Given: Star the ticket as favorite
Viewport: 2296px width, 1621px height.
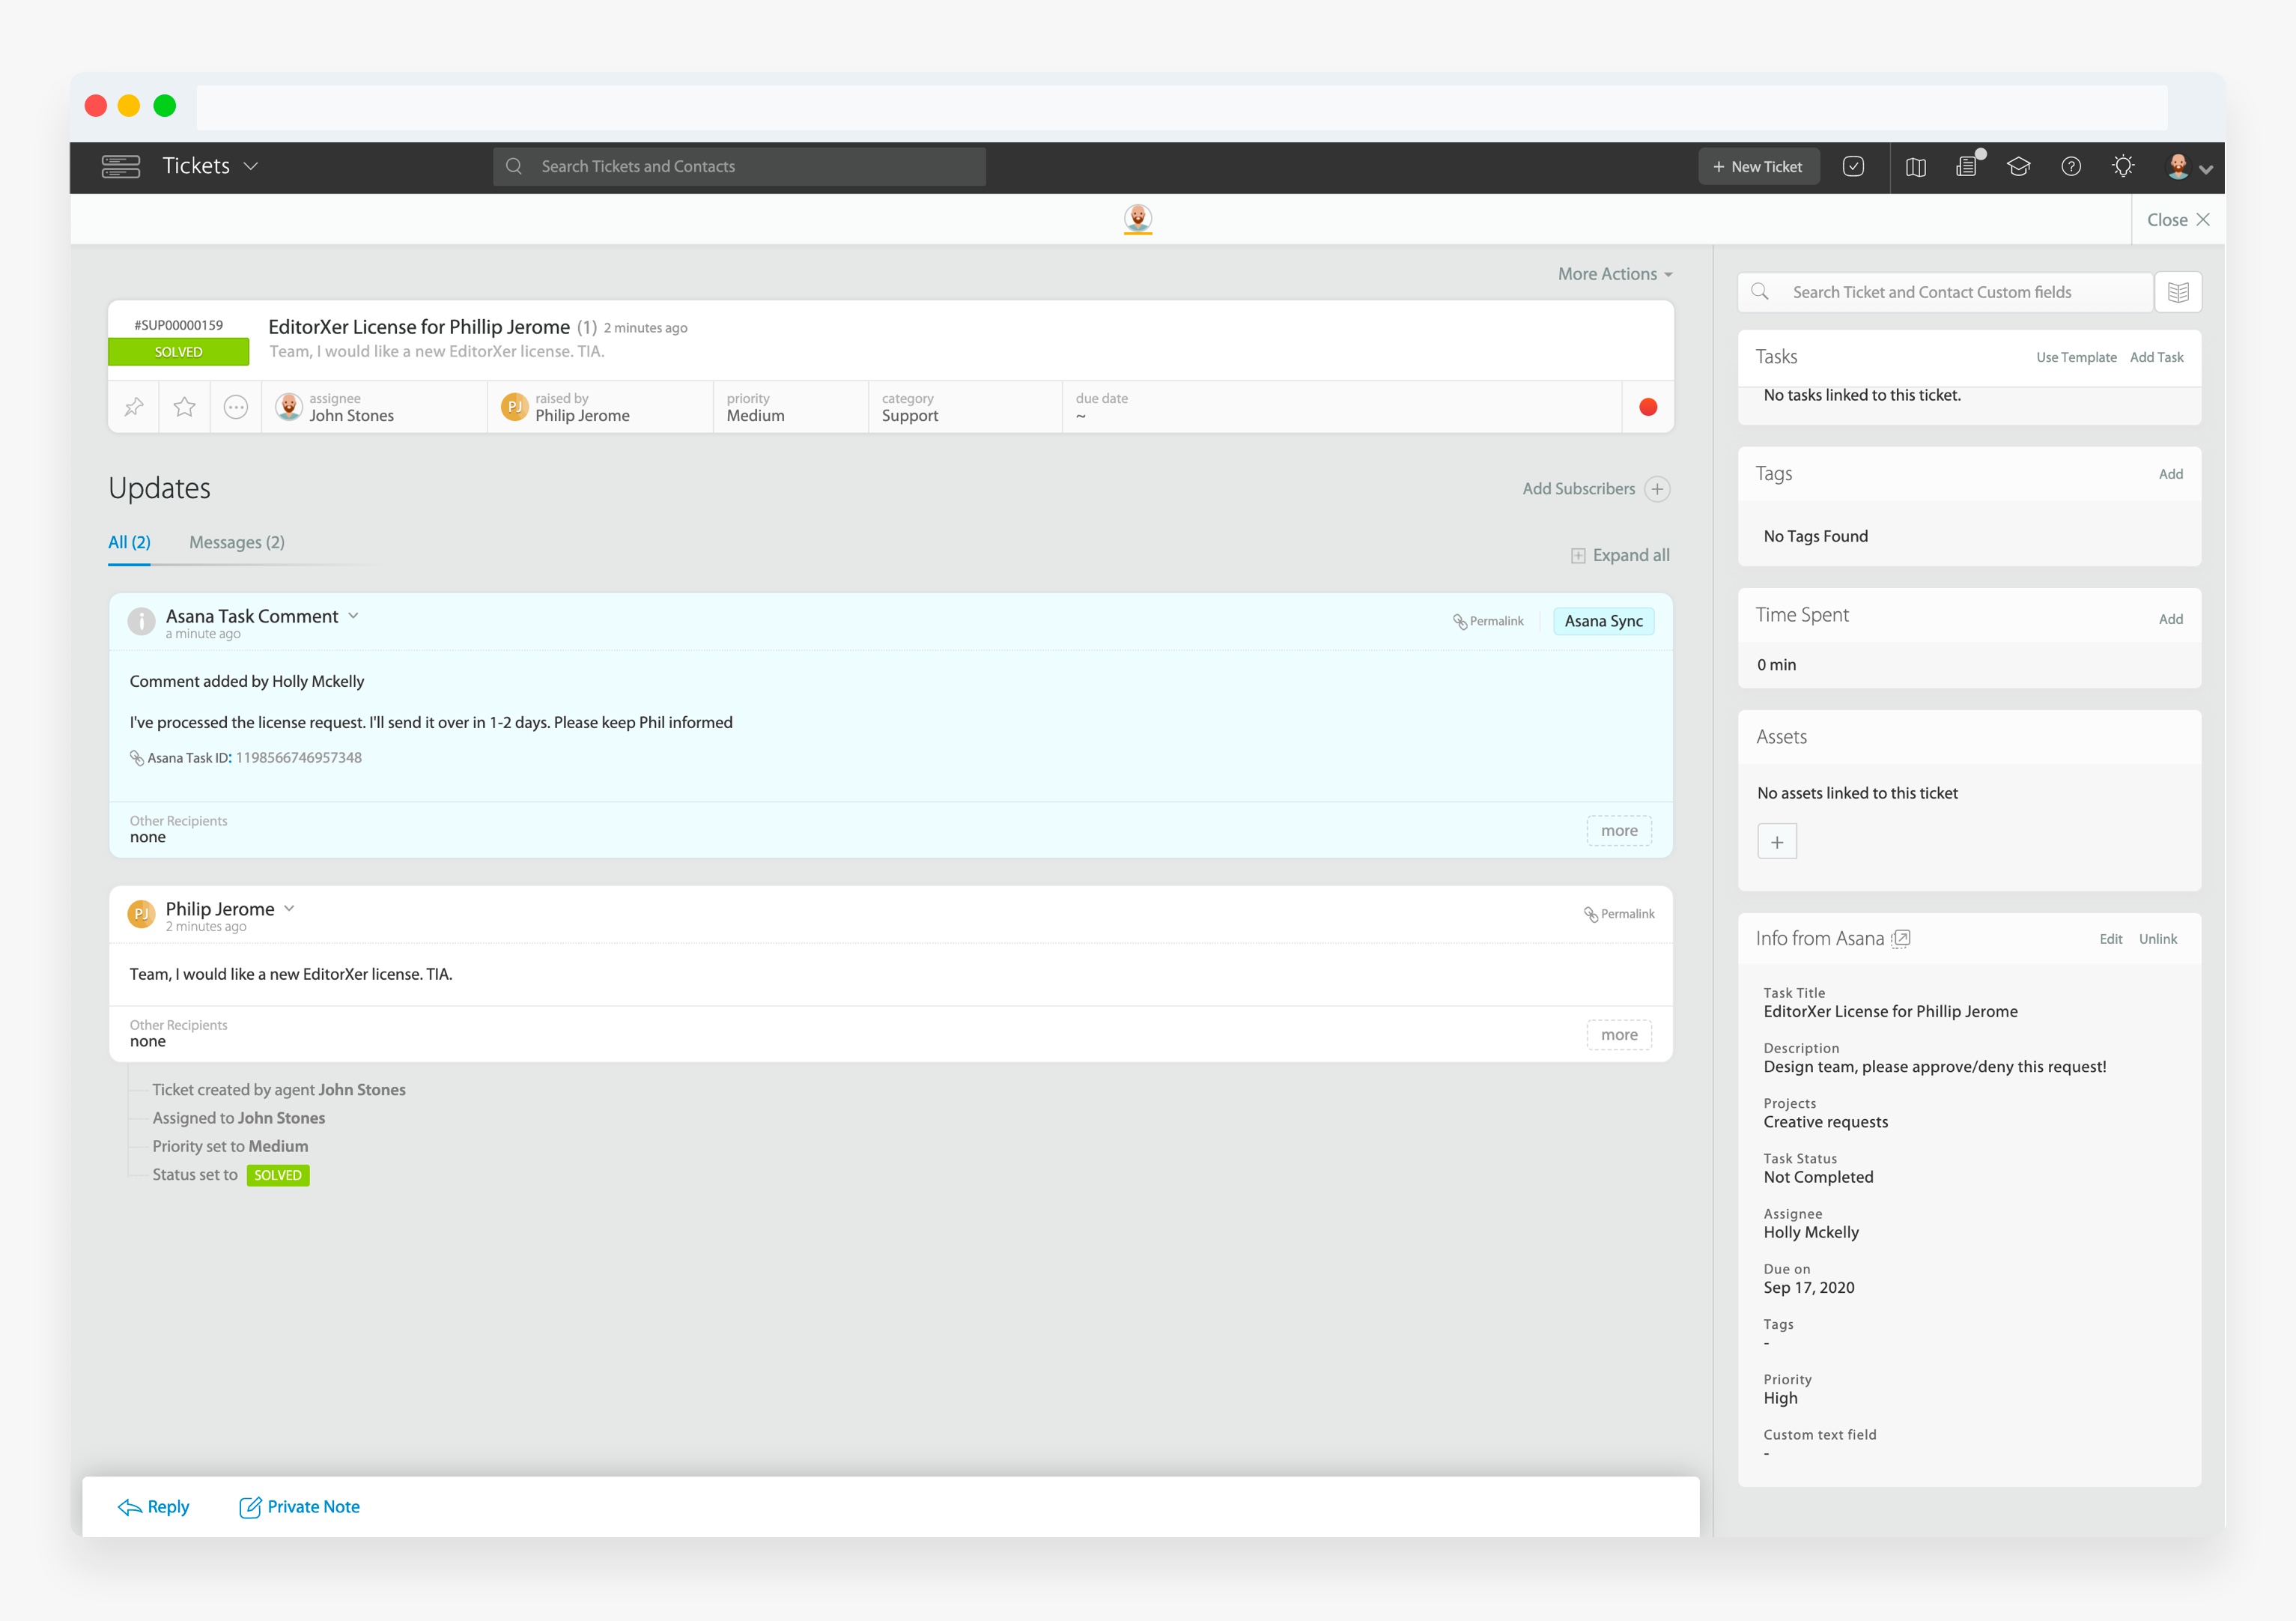Looking at the screenshot, I should pos(185,407).
